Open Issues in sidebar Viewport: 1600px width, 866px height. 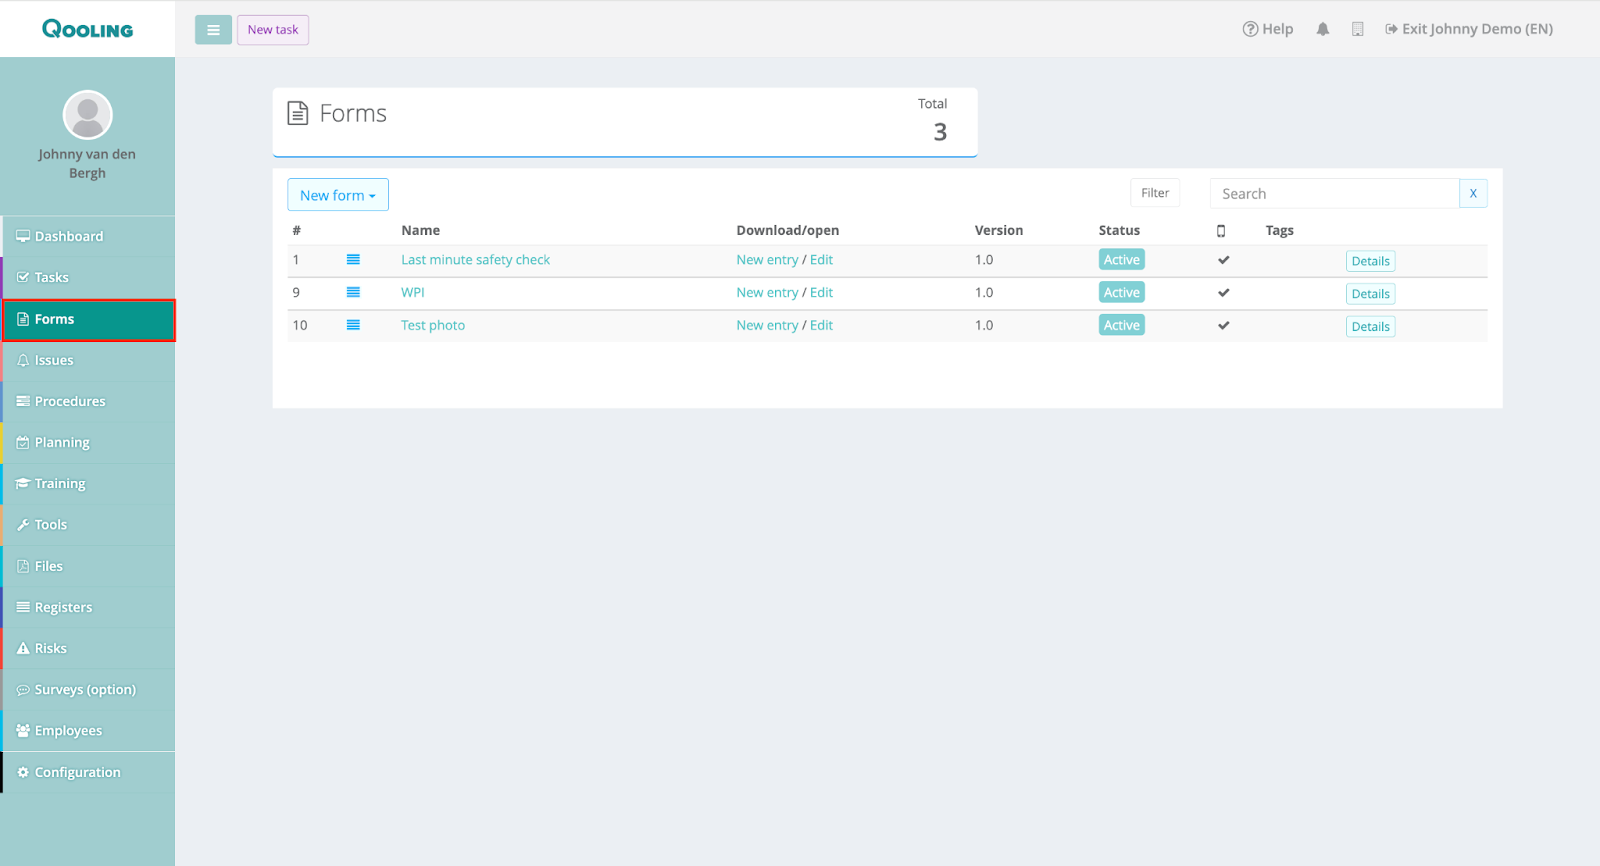(x=88, y=360)
